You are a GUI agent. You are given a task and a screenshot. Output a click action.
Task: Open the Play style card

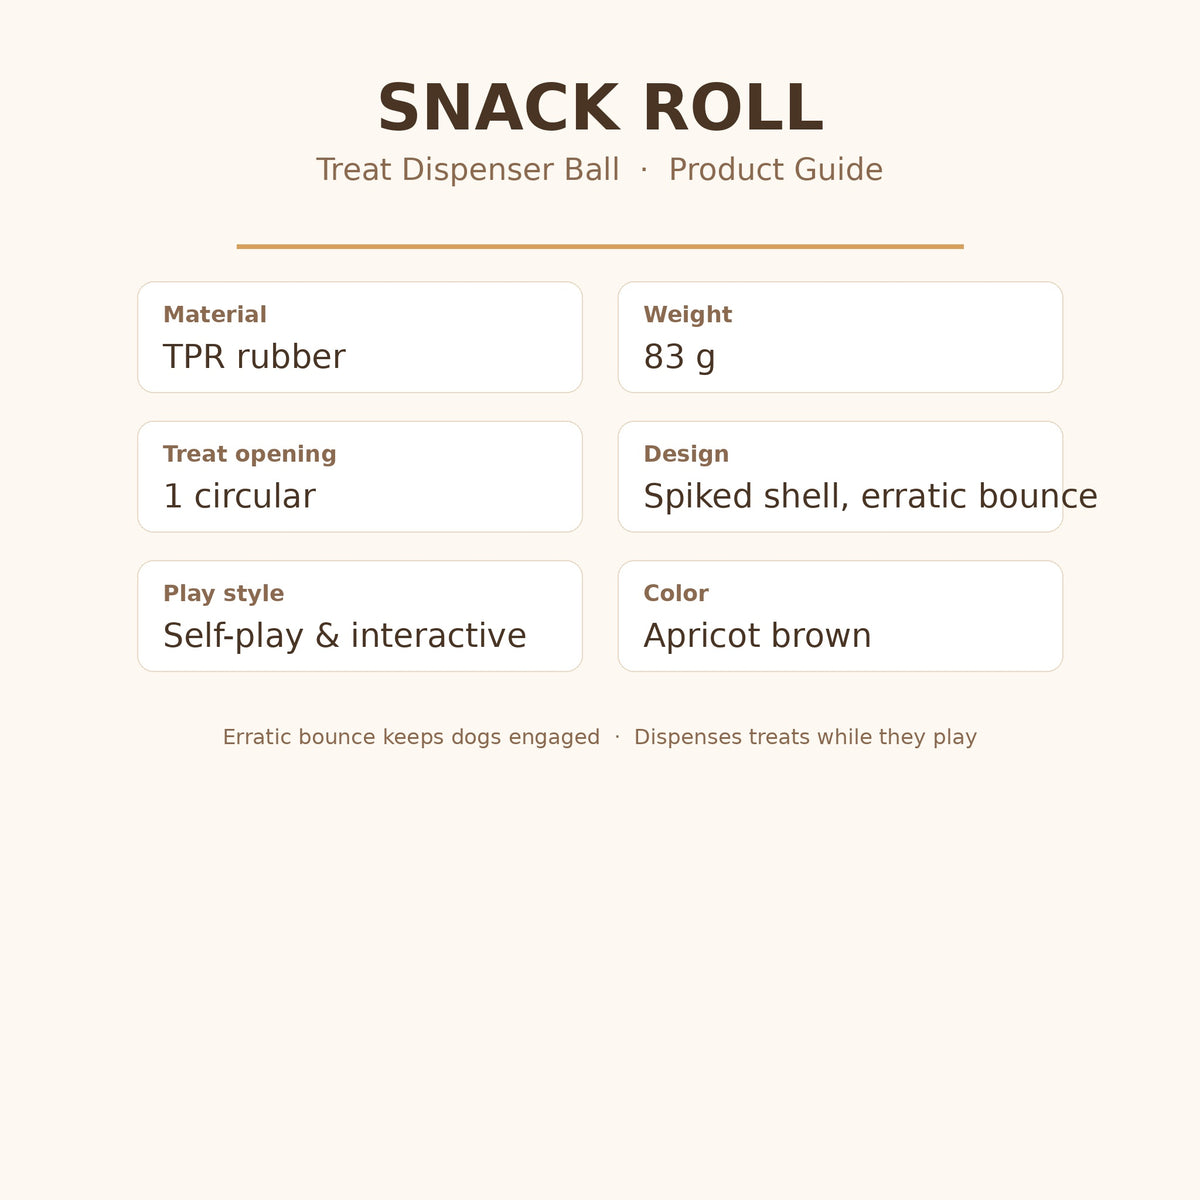(360, 616)
